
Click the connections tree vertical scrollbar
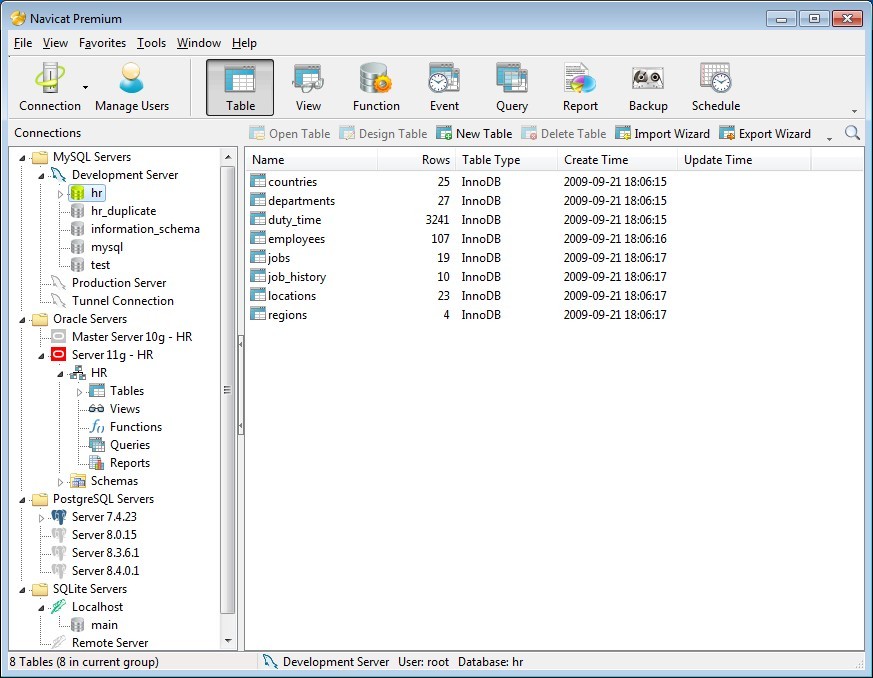pos(227,390)
